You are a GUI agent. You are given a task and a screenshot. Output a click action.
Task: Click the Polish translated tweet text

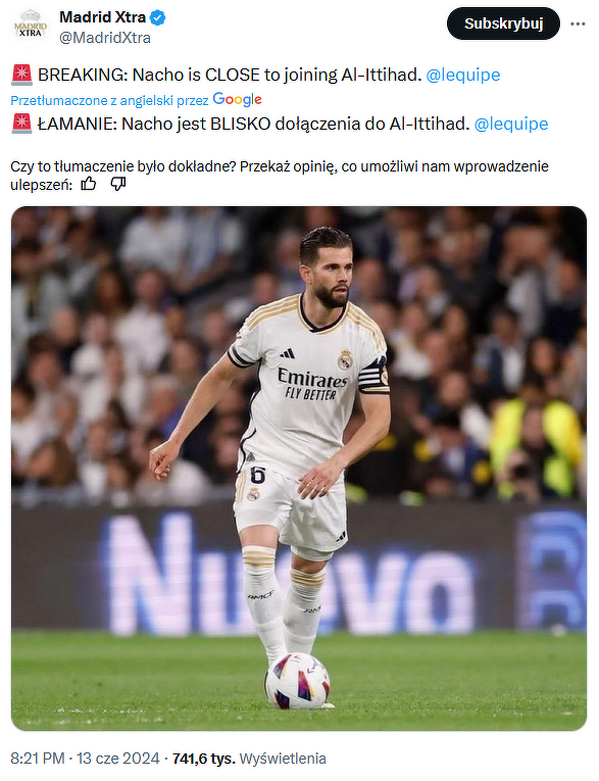tap(253, 124)
